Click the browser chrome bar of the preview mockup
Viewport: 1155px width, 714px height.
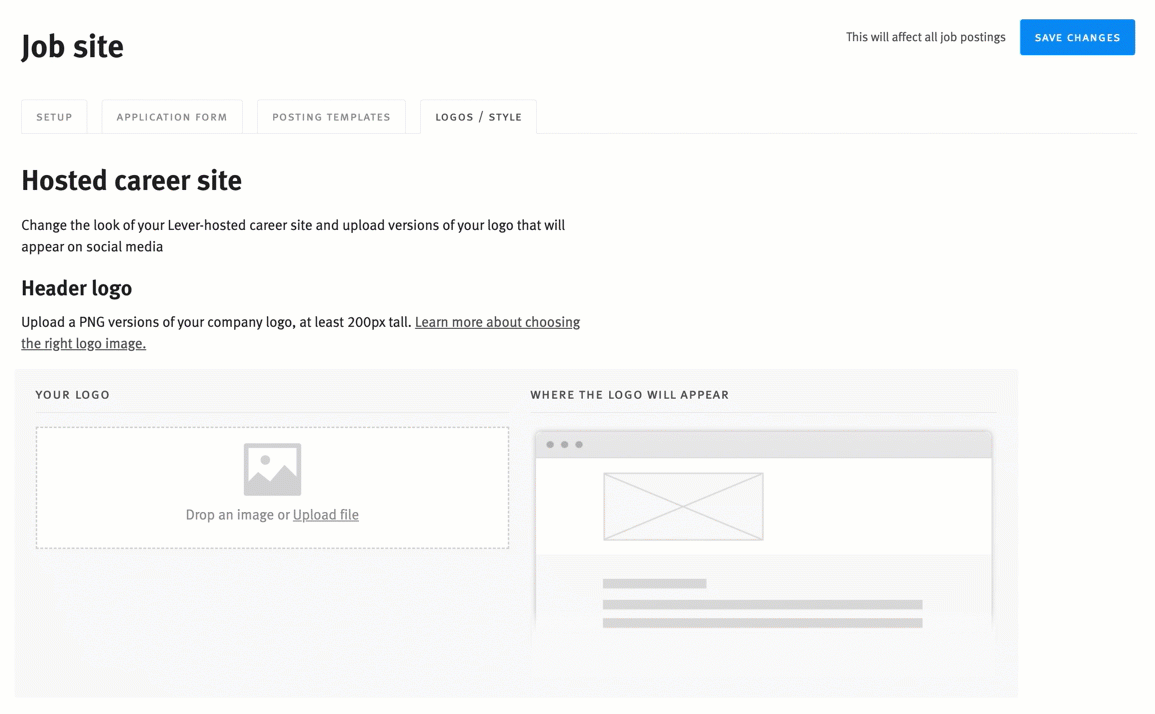[763, 441]
